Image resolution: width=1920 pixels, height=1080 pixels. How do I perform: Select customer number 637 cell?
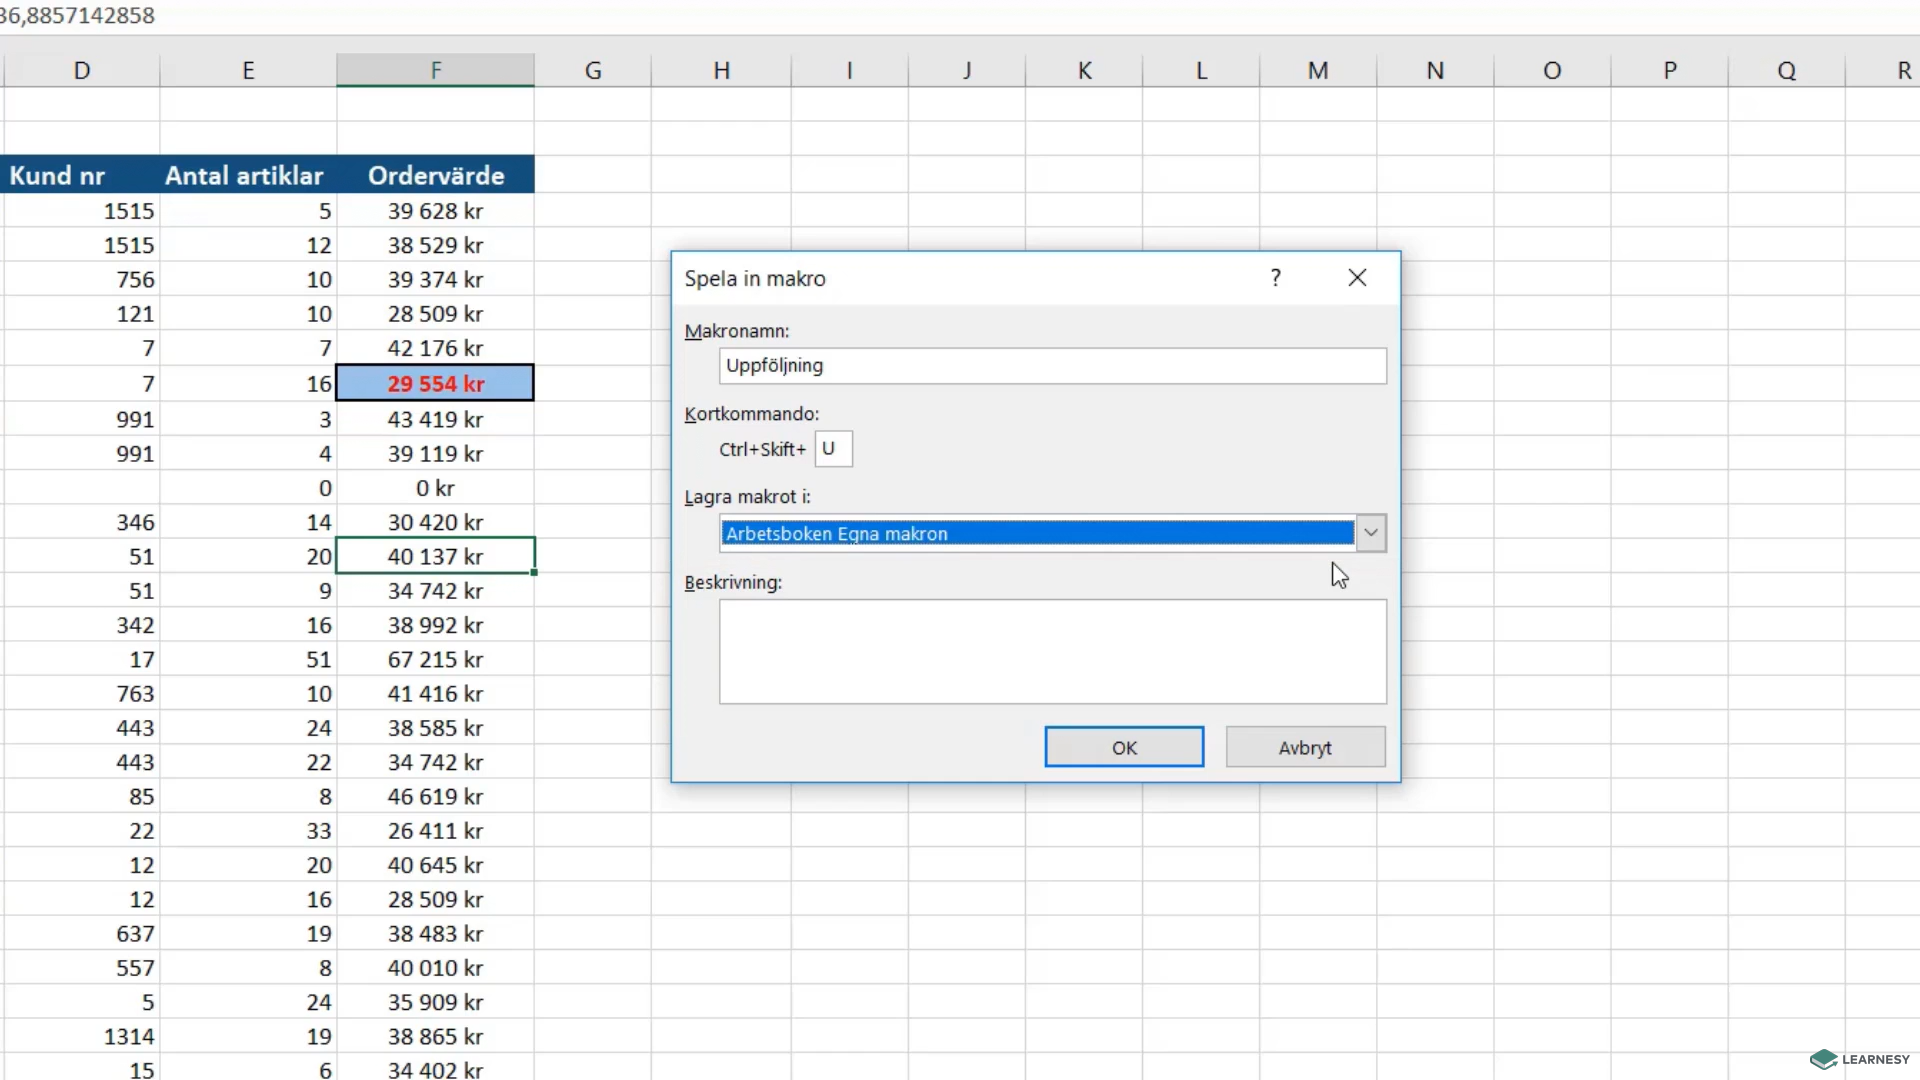tap(82, 933)
